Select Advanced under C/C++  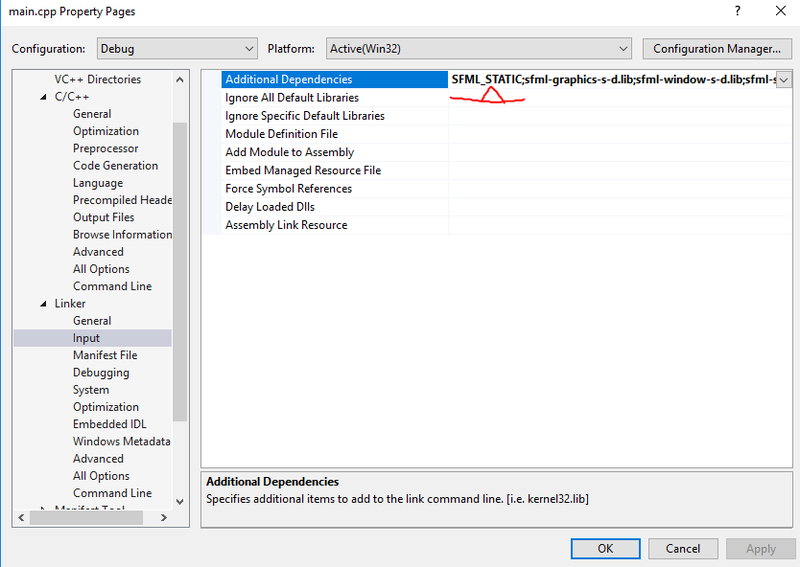coord(98,252)
